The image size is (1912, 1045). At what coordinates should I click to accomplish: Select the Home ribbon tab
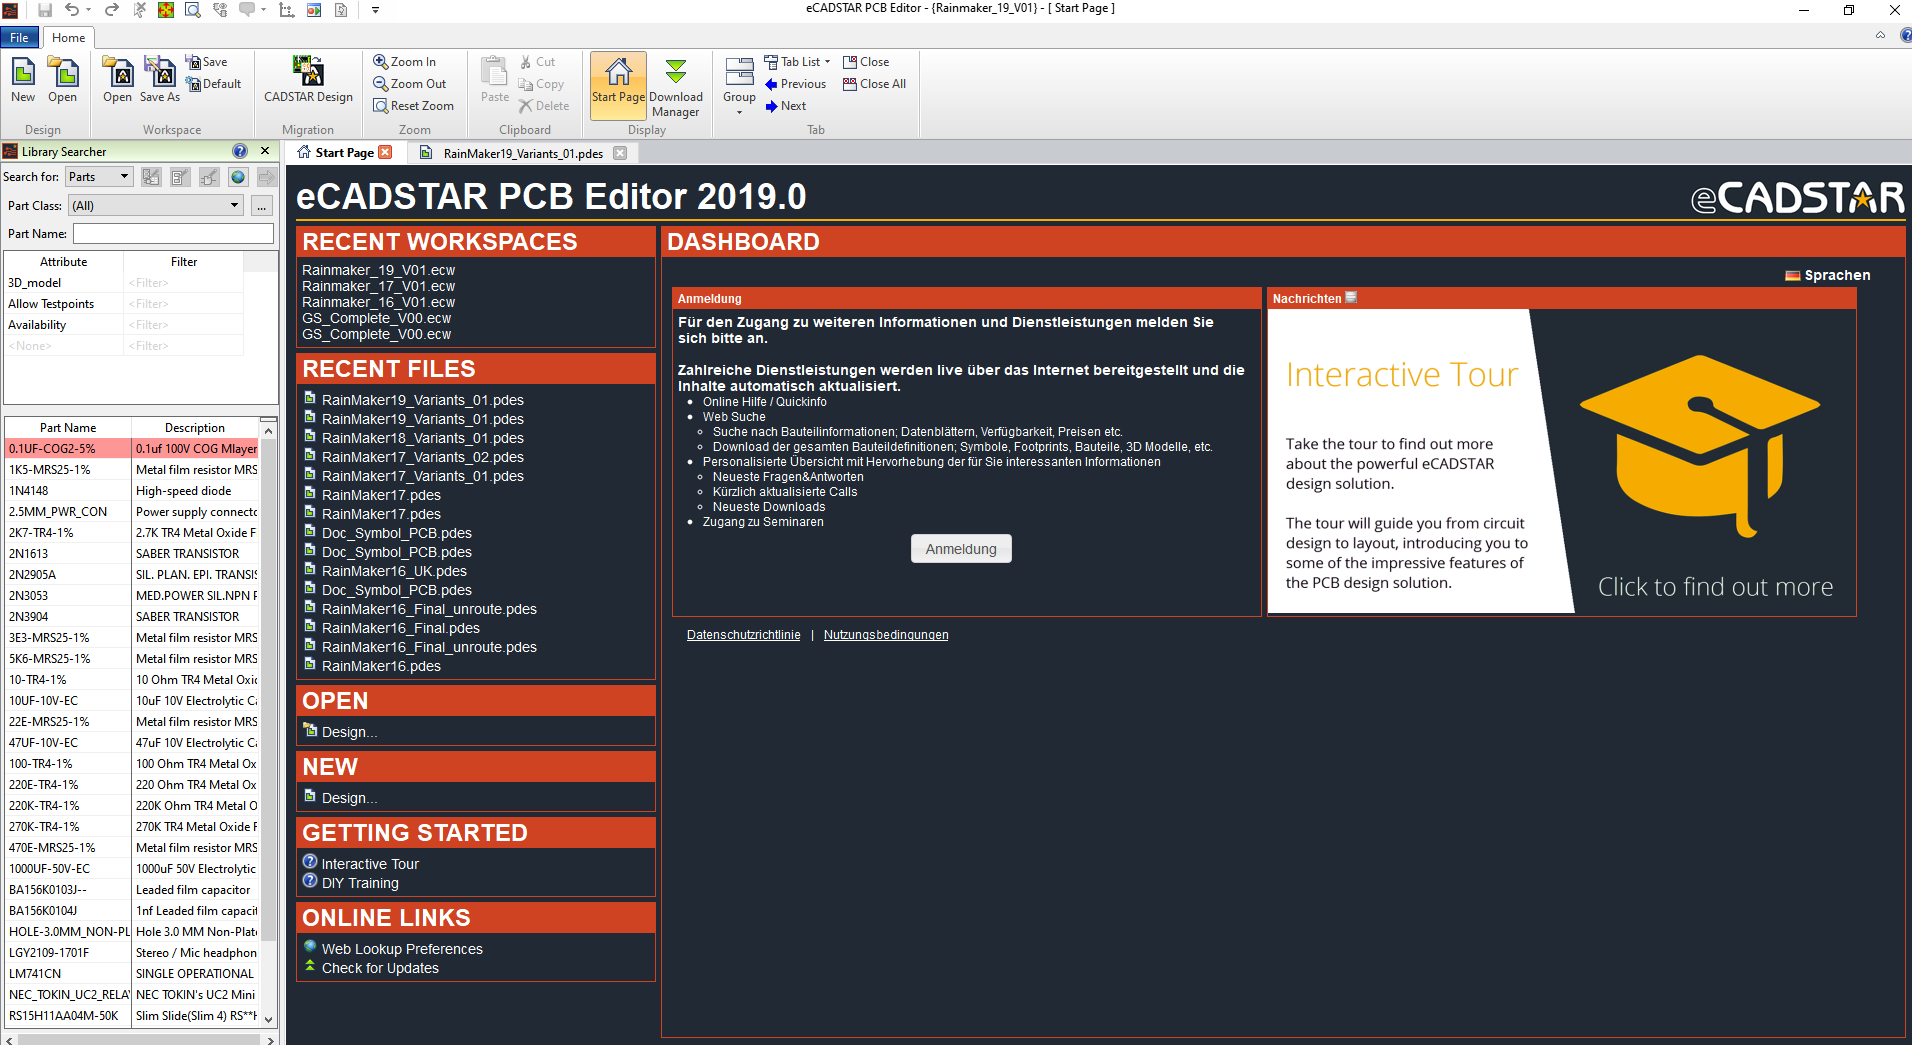(69, 38)
